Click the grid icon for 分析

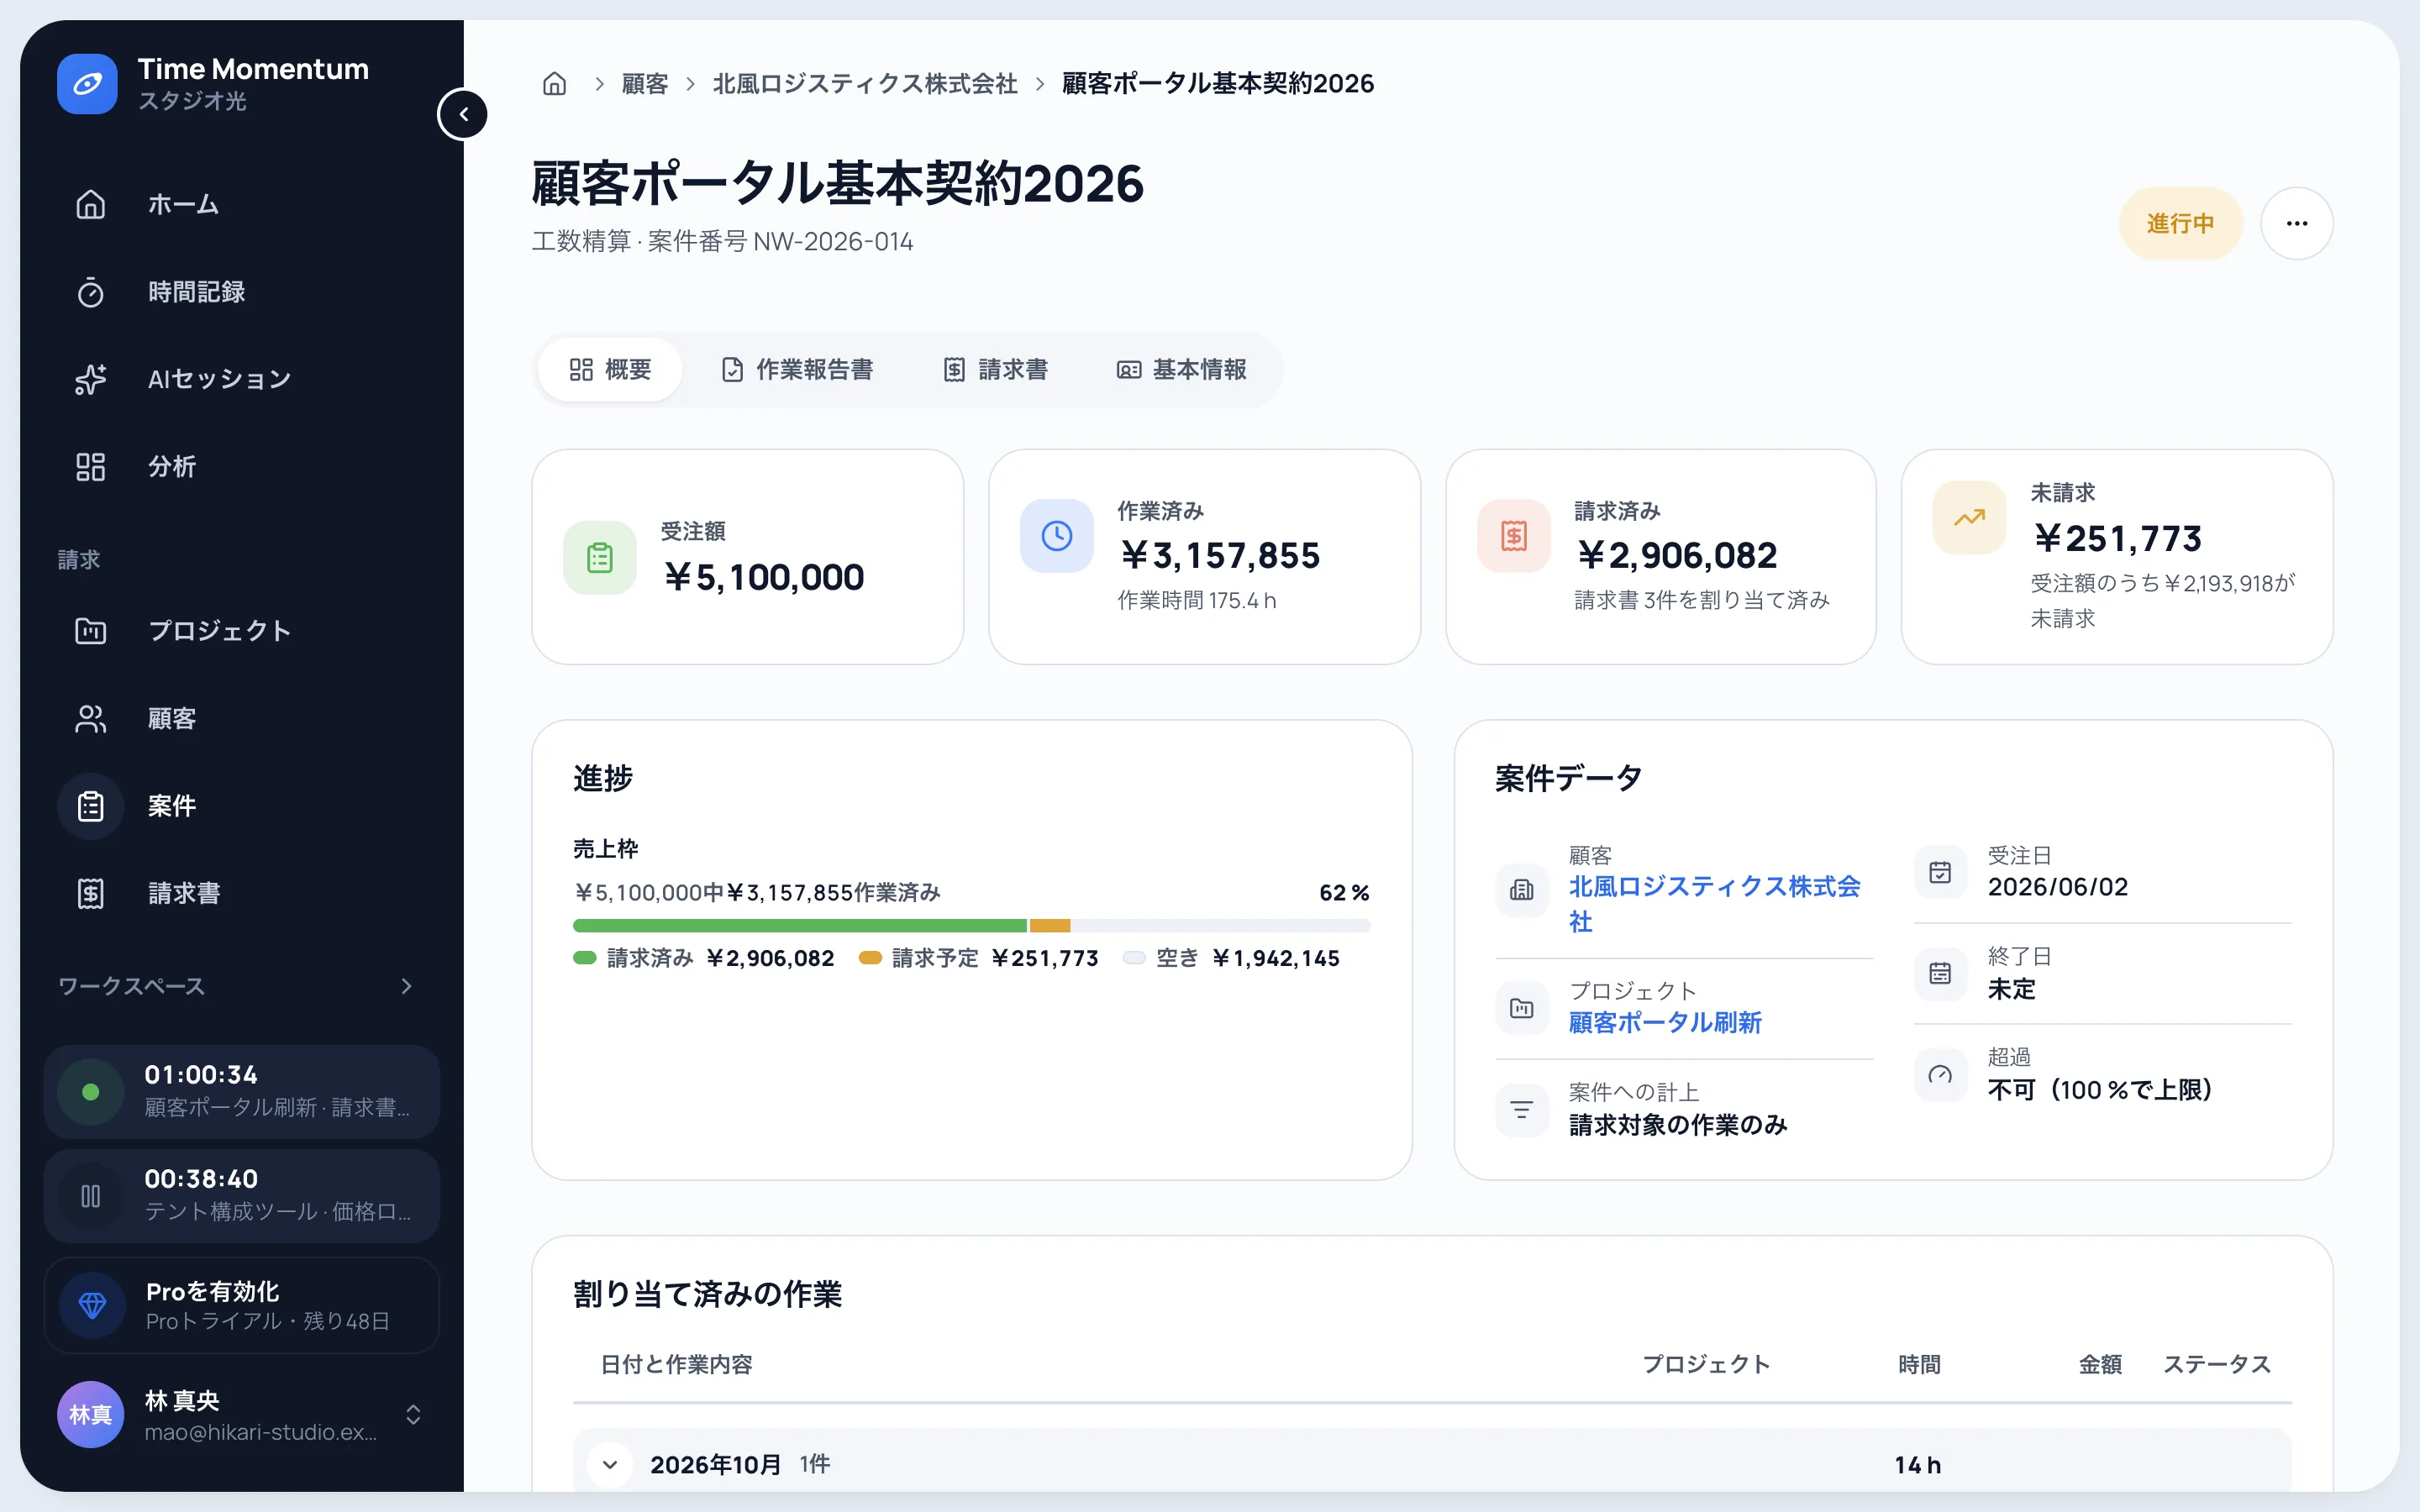click(x=91, y=467)
